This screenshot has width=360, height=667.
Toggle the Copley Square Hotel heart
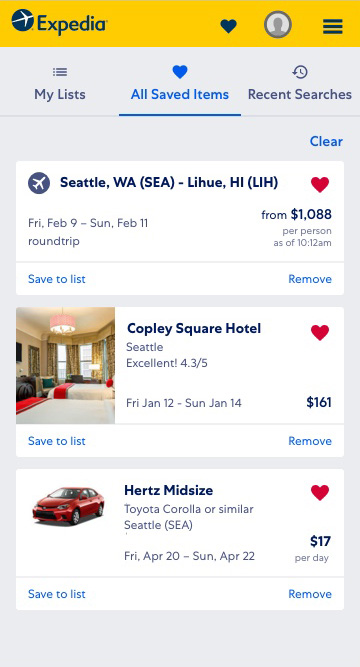click(x=320, y=333)
